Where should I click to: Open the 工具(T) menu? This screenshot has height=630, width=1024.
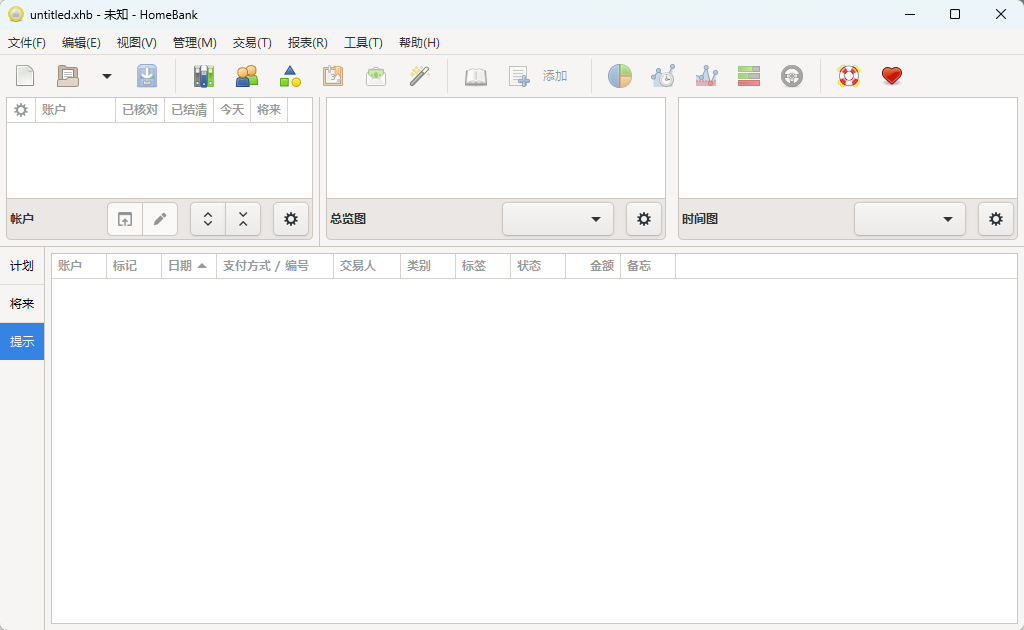(x=363, y=42)
